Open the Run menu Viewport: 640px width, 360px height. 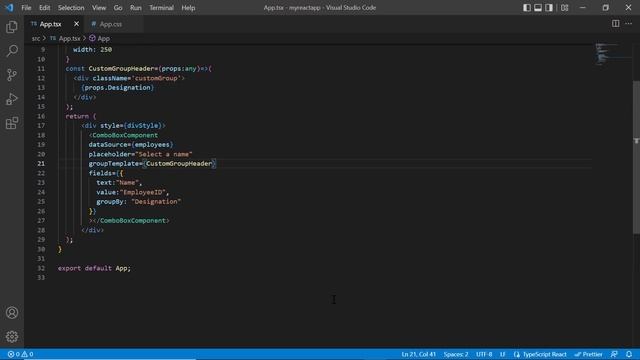click(x=136, y=8)
